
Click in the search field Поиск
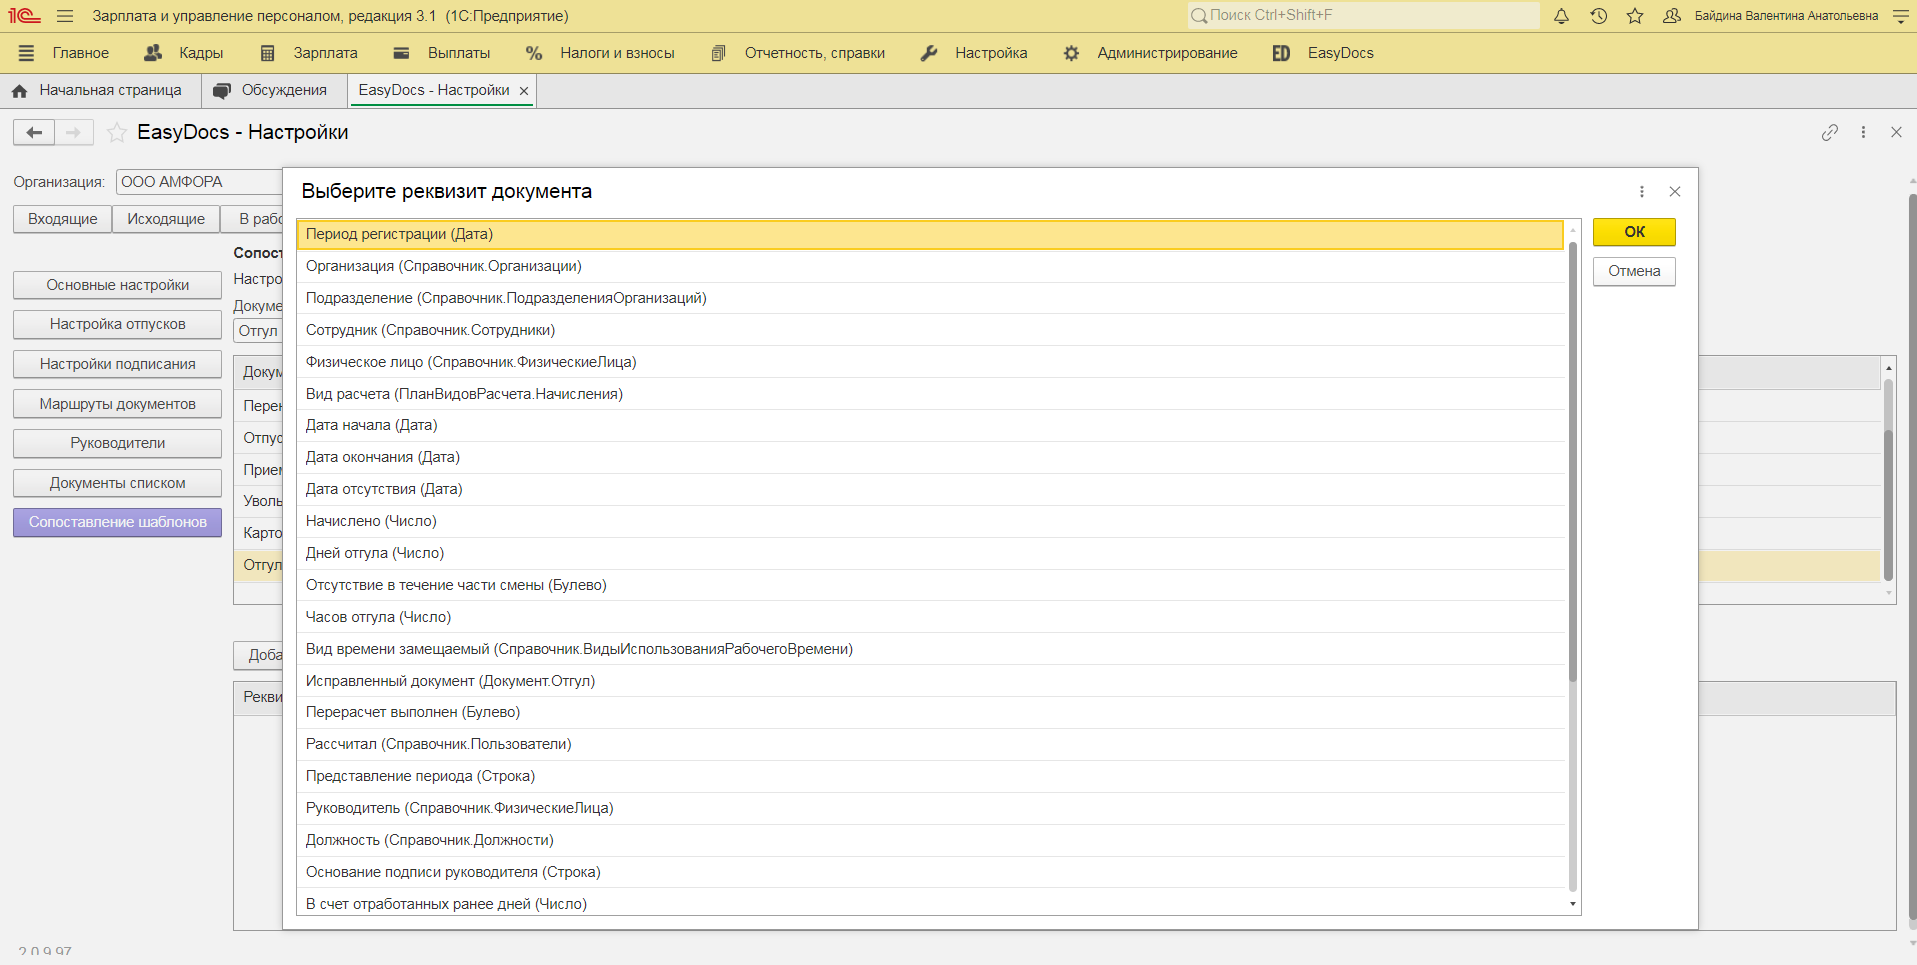[x=1365, y=15]
